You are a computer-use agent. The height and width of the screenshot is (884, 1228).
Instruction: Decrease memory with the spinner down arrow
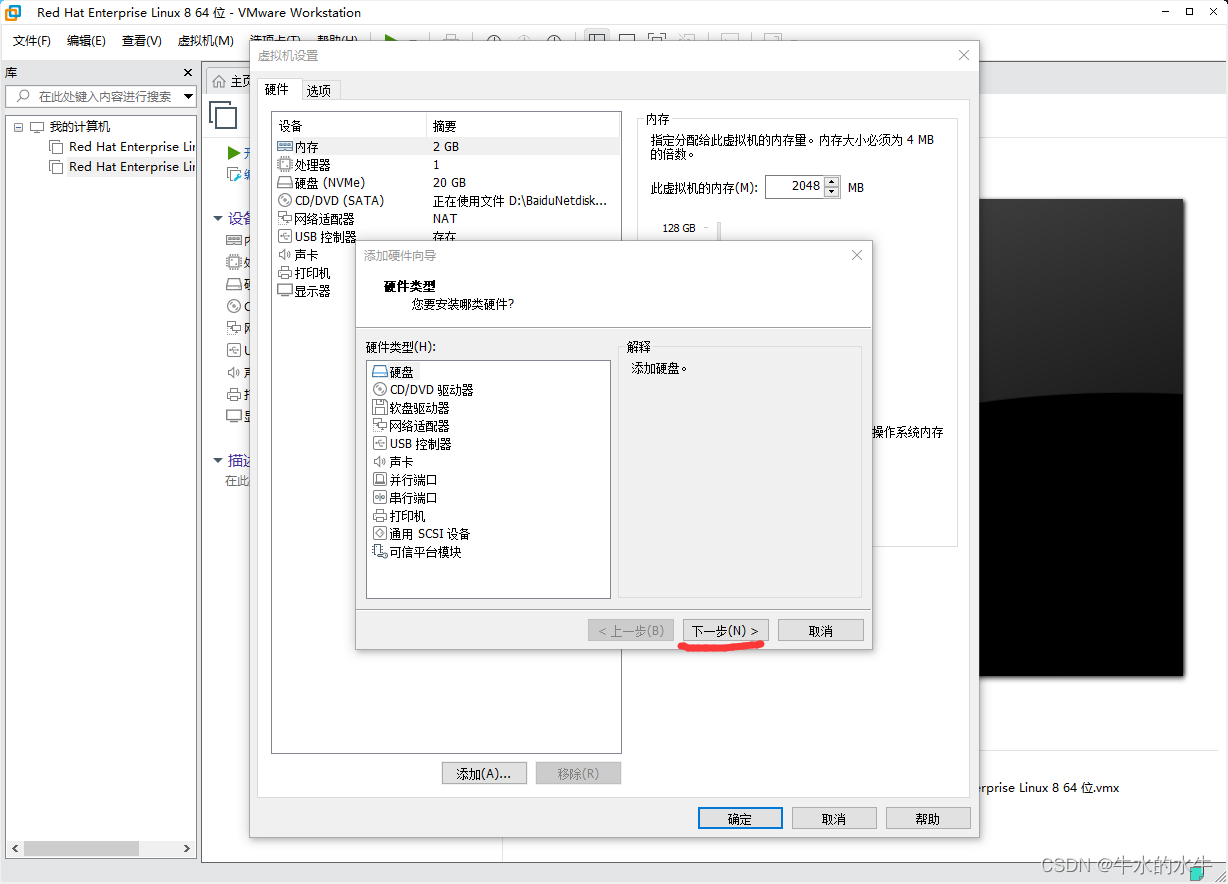(832, 192)
